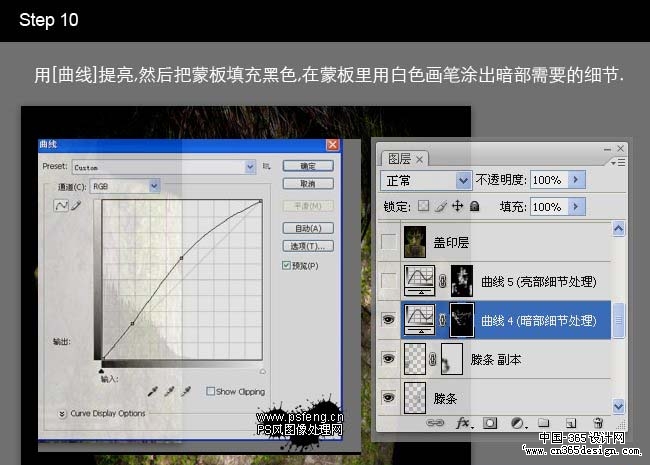Image resolution: width=650 pixels, height=465 pixels.
Task: Toggle the 预览(P) preview checkbox
Action: [x=286, y=265]
